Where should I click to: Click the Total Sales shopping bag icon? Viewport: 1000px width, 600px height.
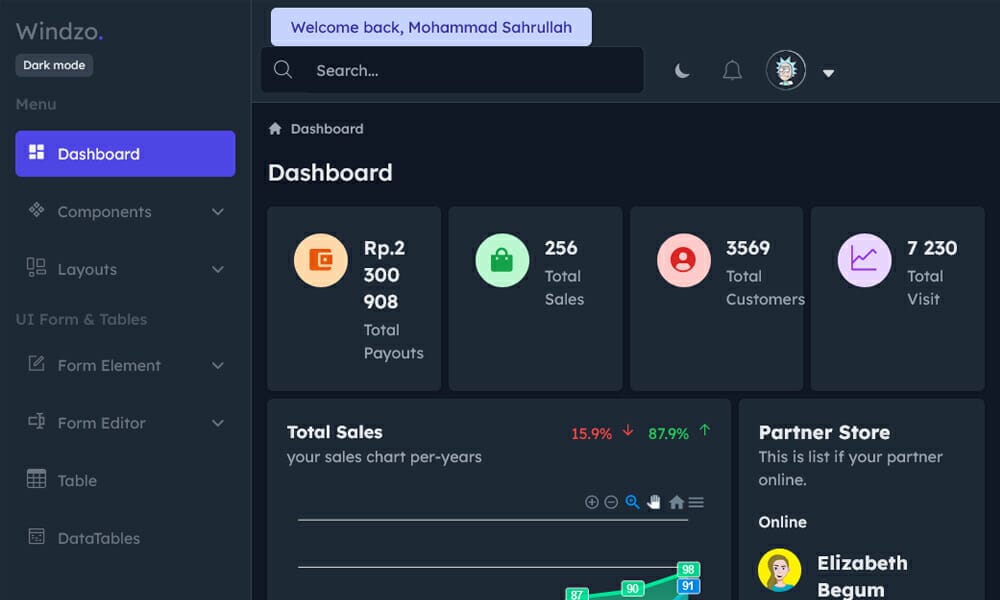(x=502, y=260)
